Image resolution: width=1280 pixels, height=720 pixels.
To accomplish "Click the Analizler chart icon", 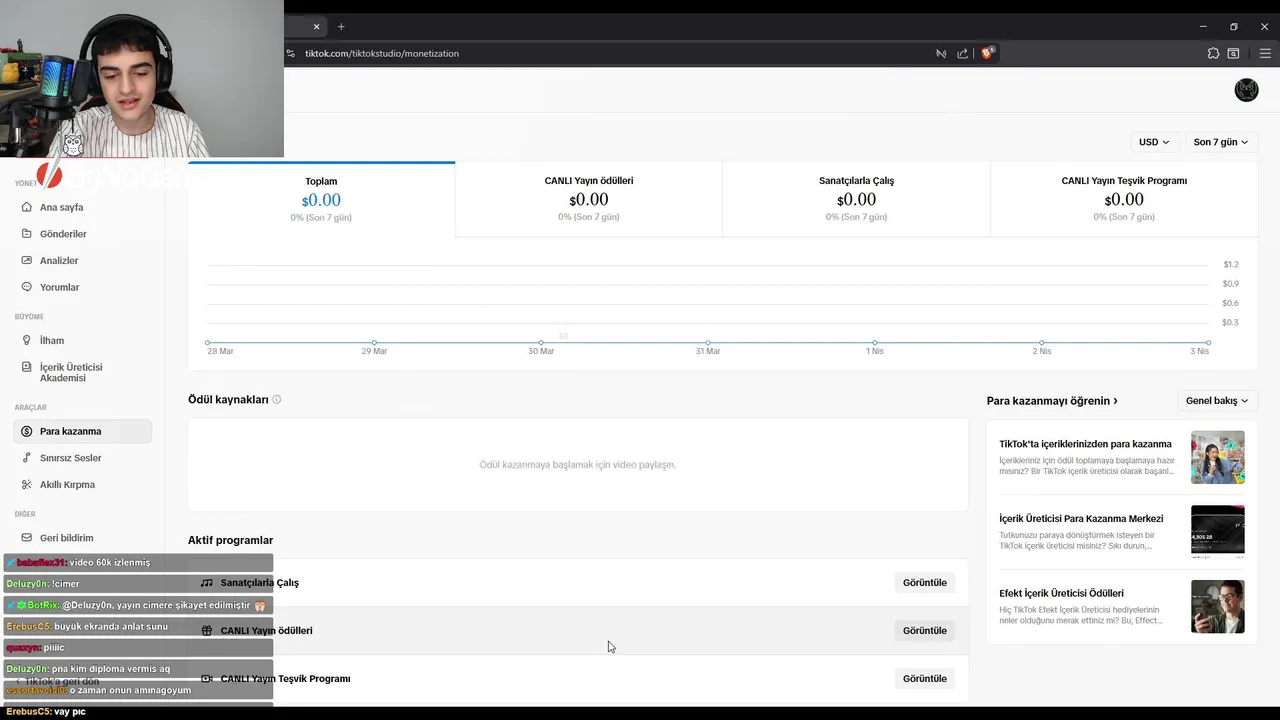I will click(x=27, y=260).
